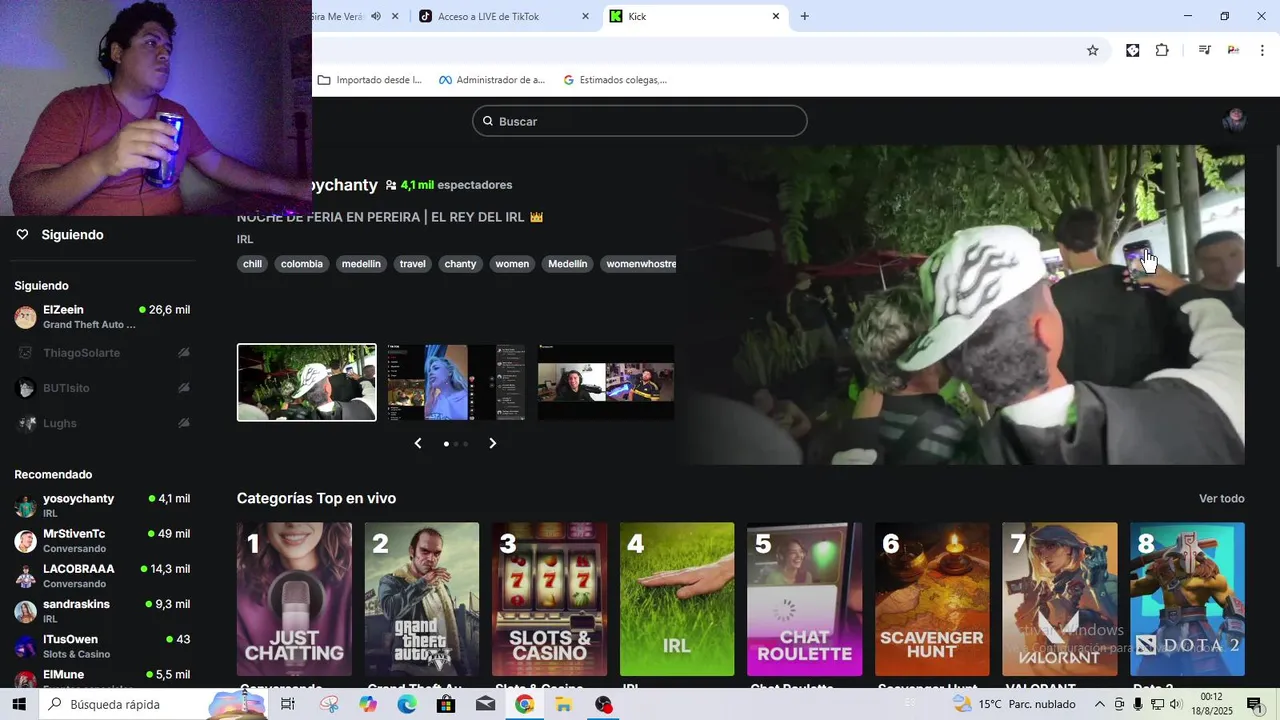The height and width of the screenshot is (720, 1280).
Task: Open the Chrome extensions puzzle icon
Action: (x=1162, y=50)
